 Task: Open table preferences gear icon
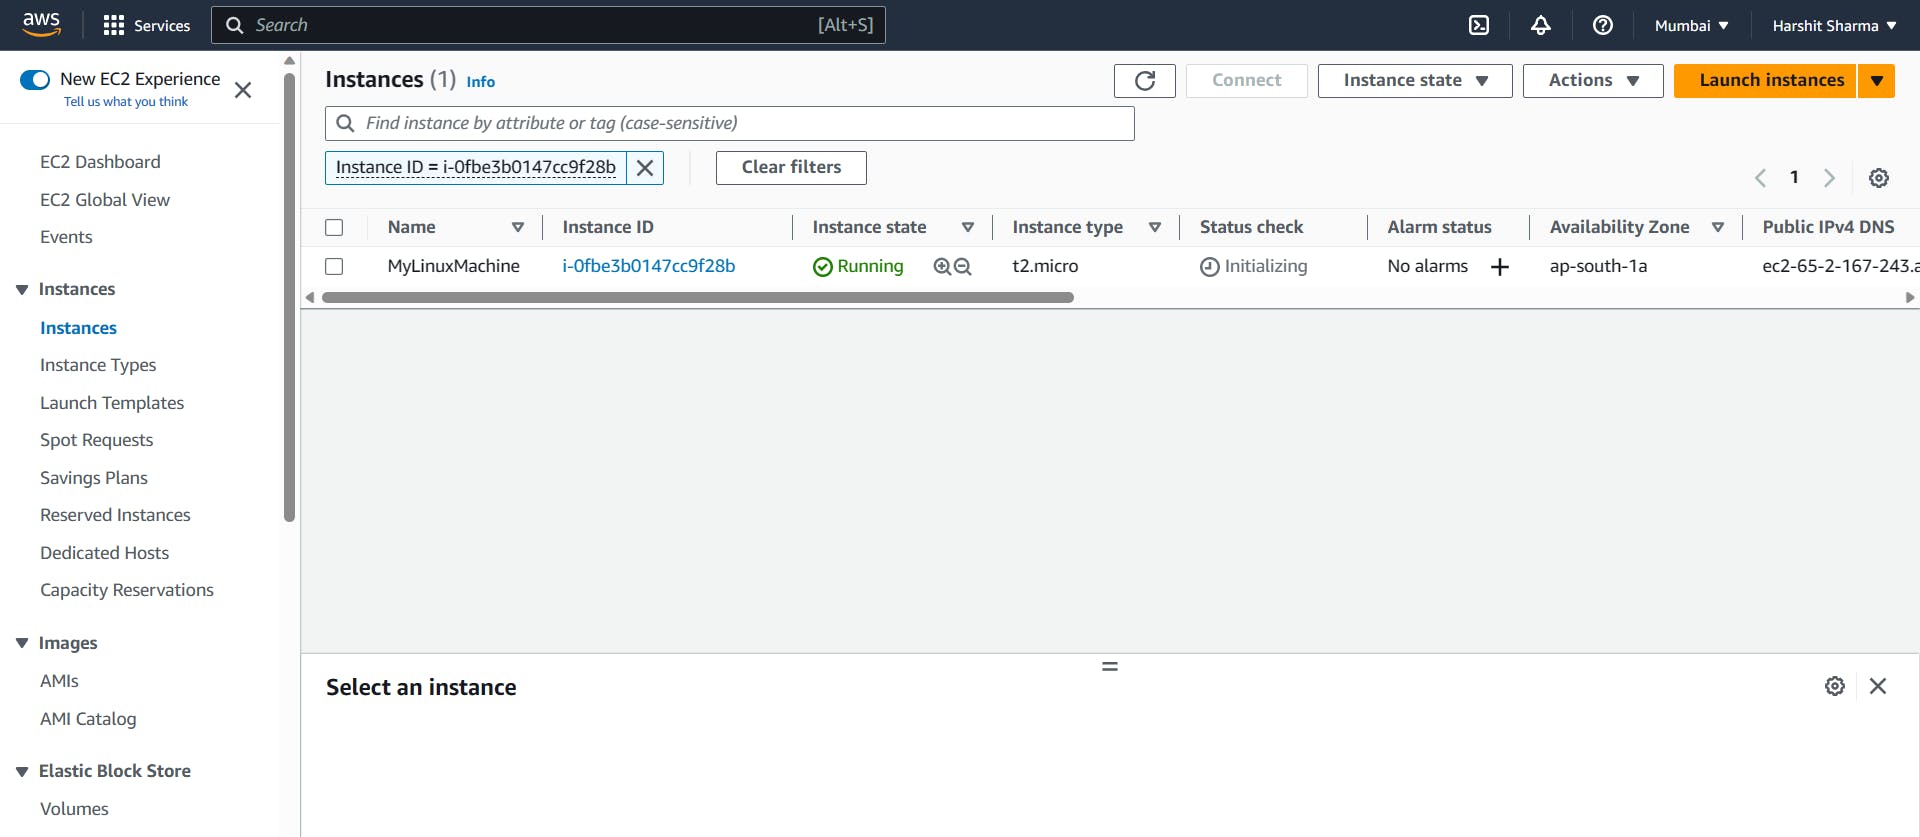(x=1879, y=178)
